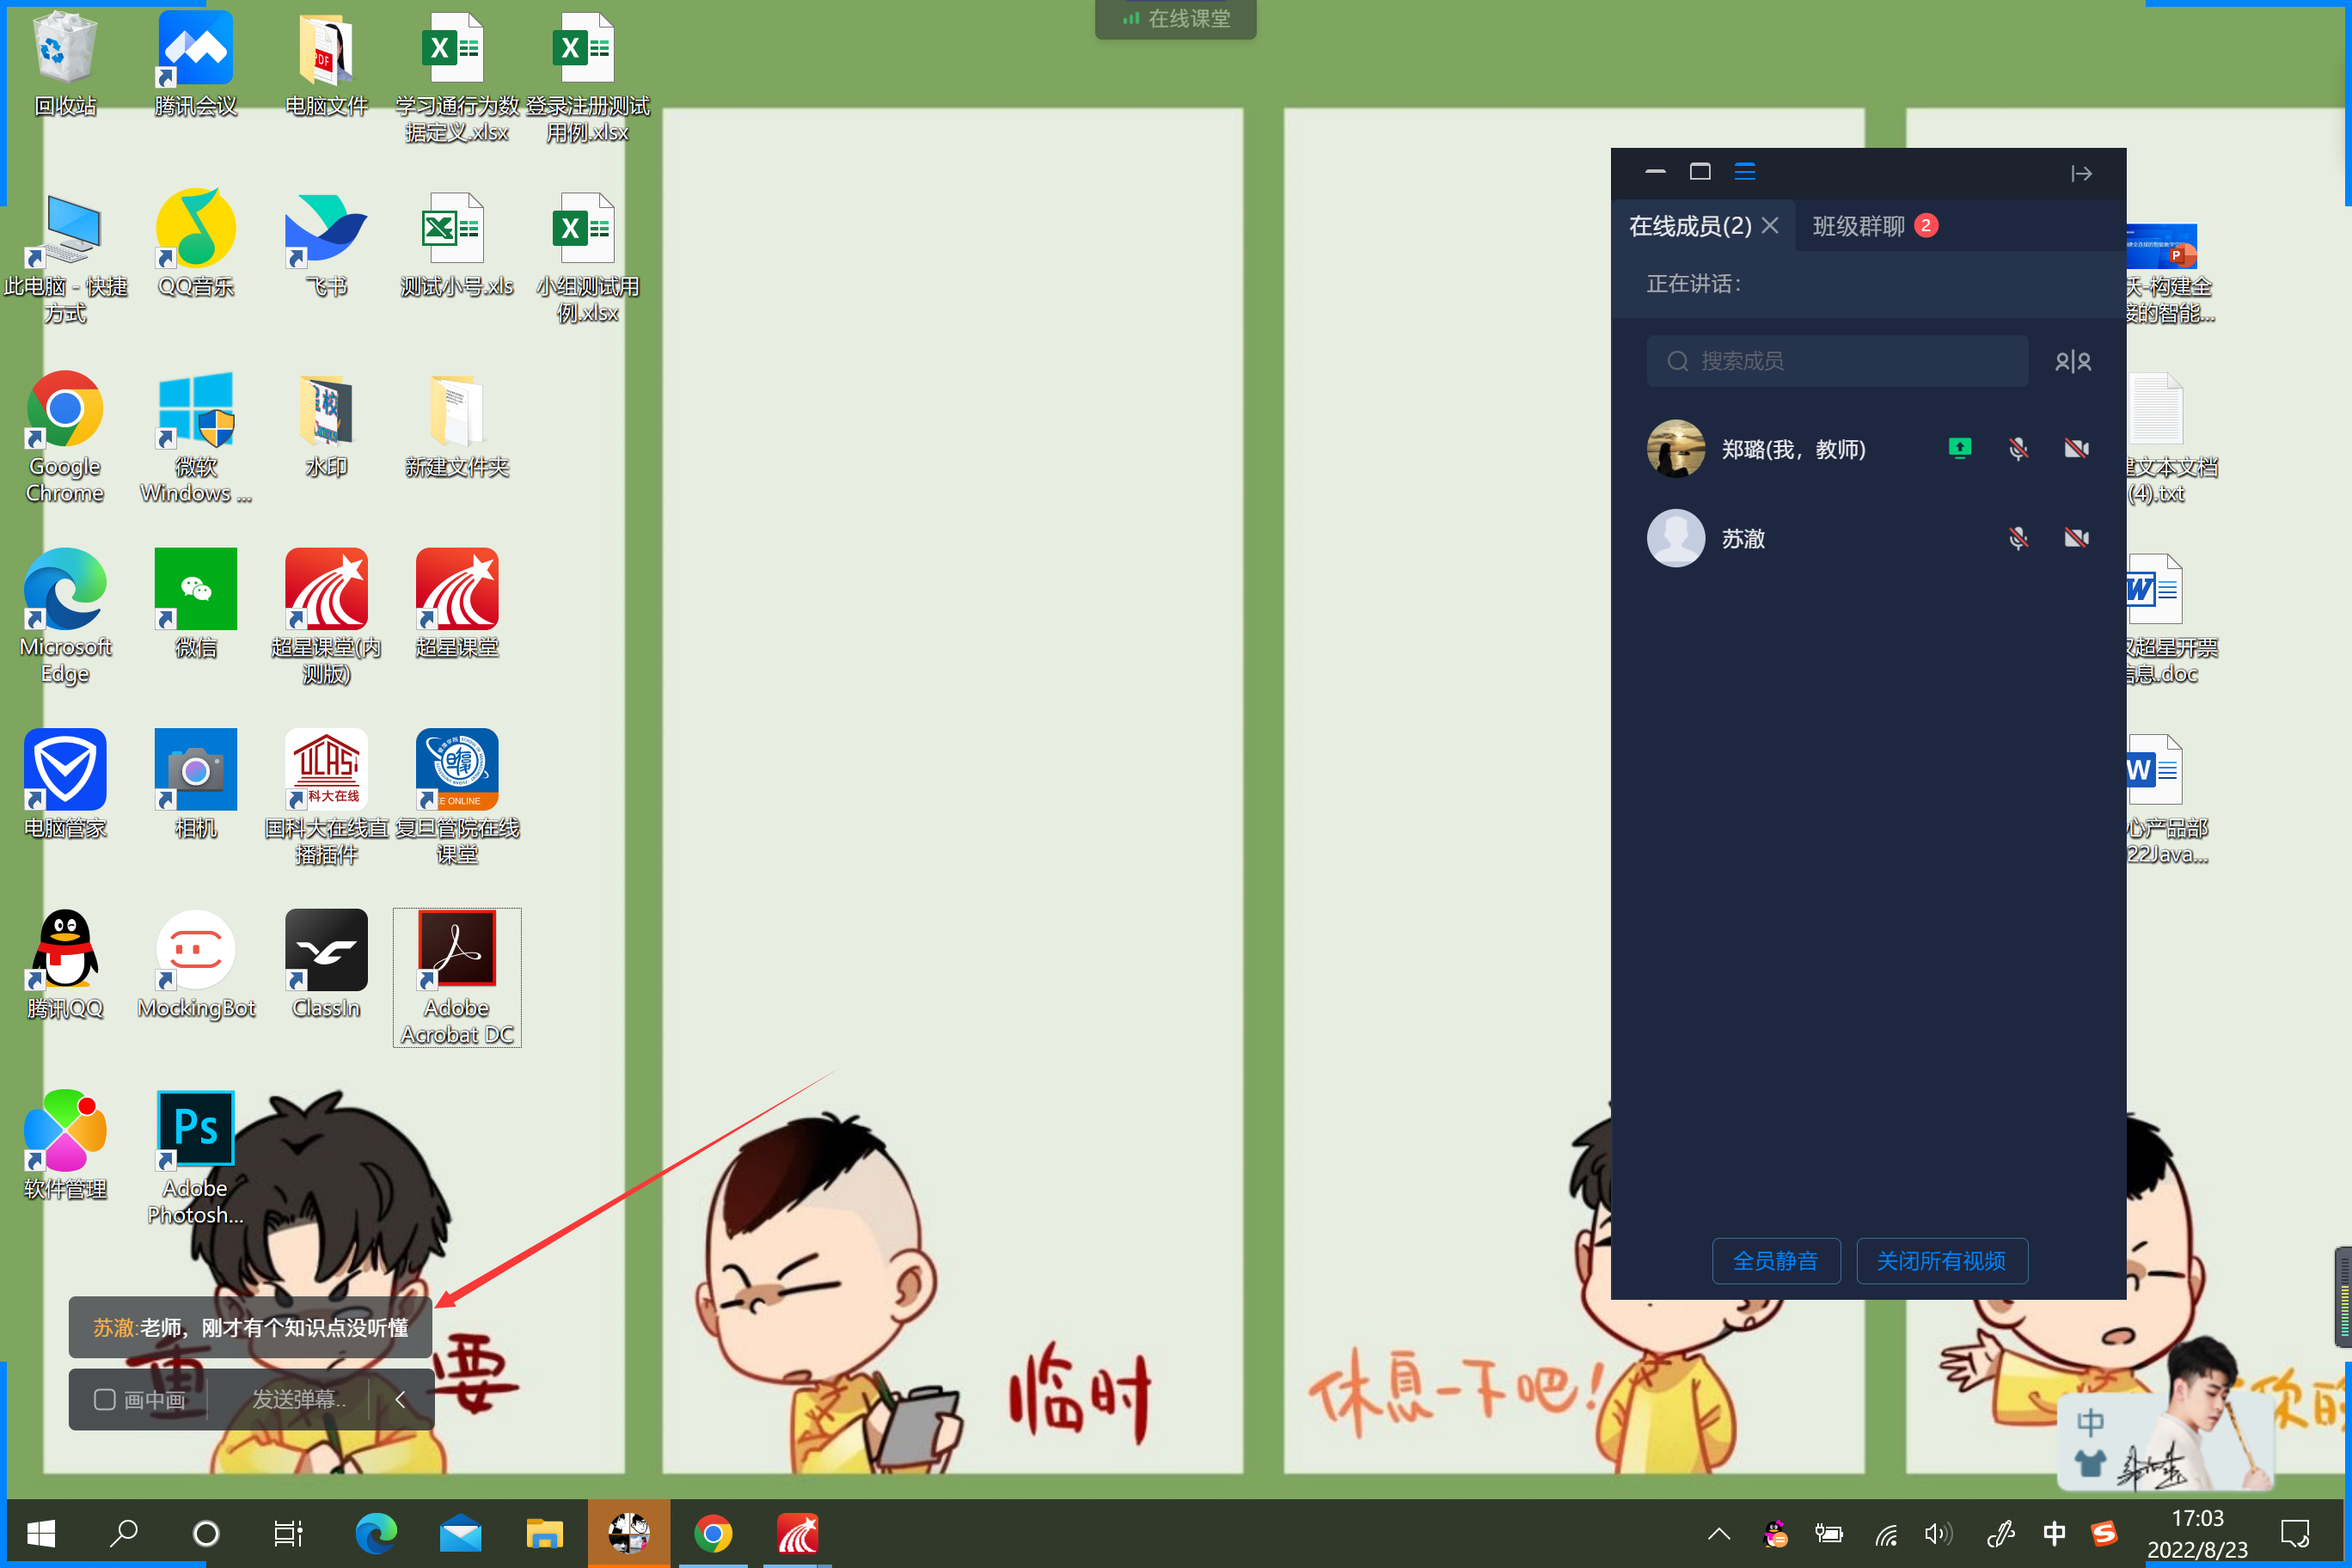2352x1568 pixels.
Task: Switch to the 班级群聊 tab
Action: [1858, 226]
